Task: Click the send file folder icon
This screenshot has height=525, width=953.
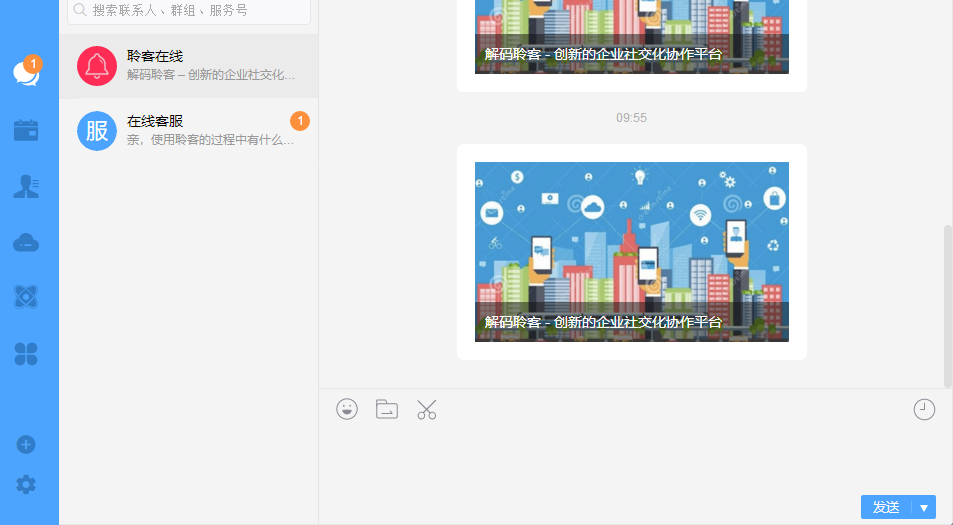Action: pyautogui.click(x=387, y=409)
